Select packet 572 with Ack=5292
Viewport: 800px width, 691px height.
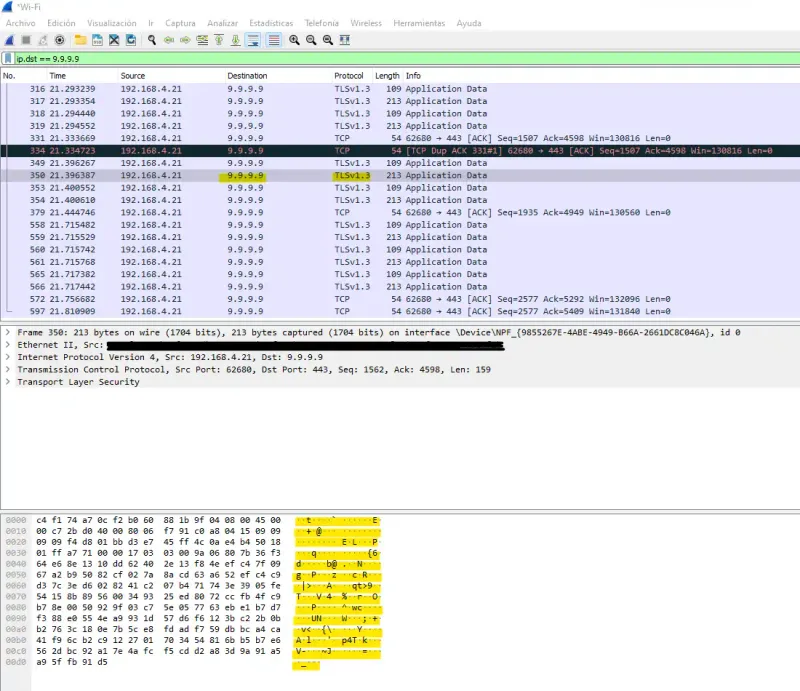point(400,299)
